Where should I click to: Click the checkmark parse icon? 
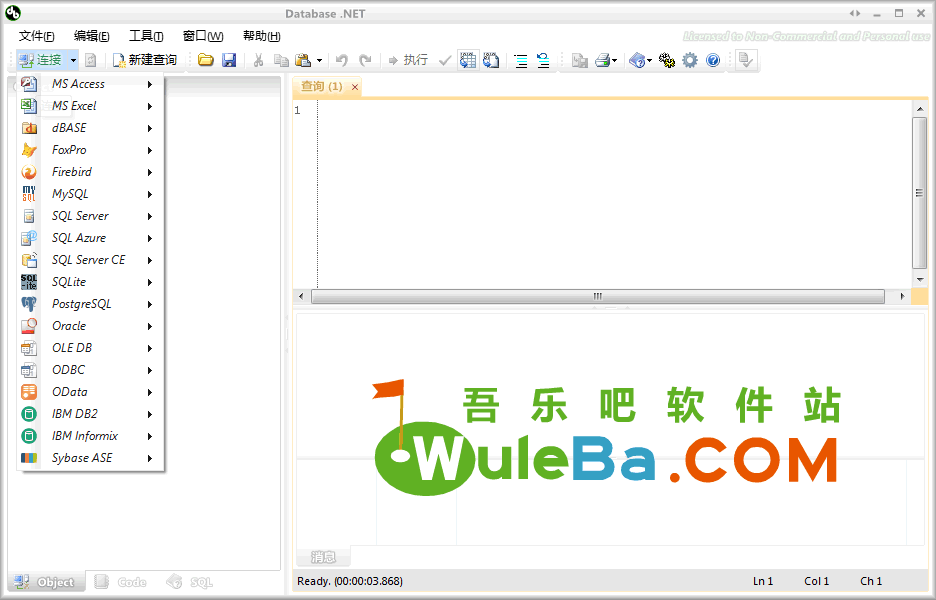pyautogui.click(x=445, y=60)
